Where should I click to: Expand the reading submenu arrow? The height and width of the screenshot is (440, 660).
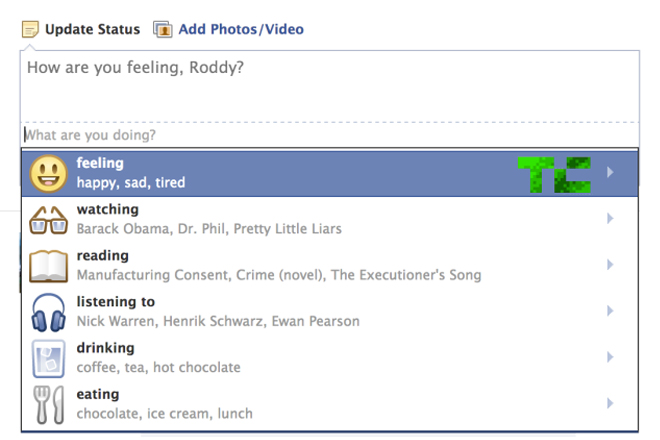(610, 265)
